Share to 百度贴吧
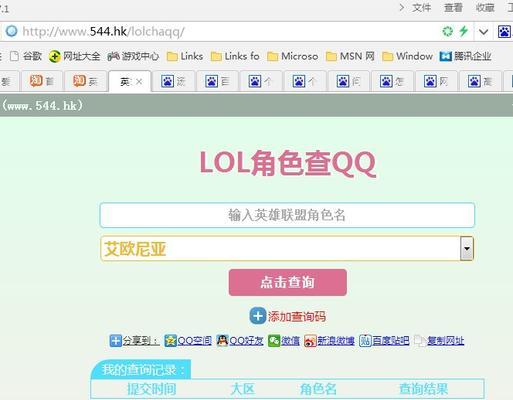The width and height of the screenshot is (513, 400). coord(391,341)
